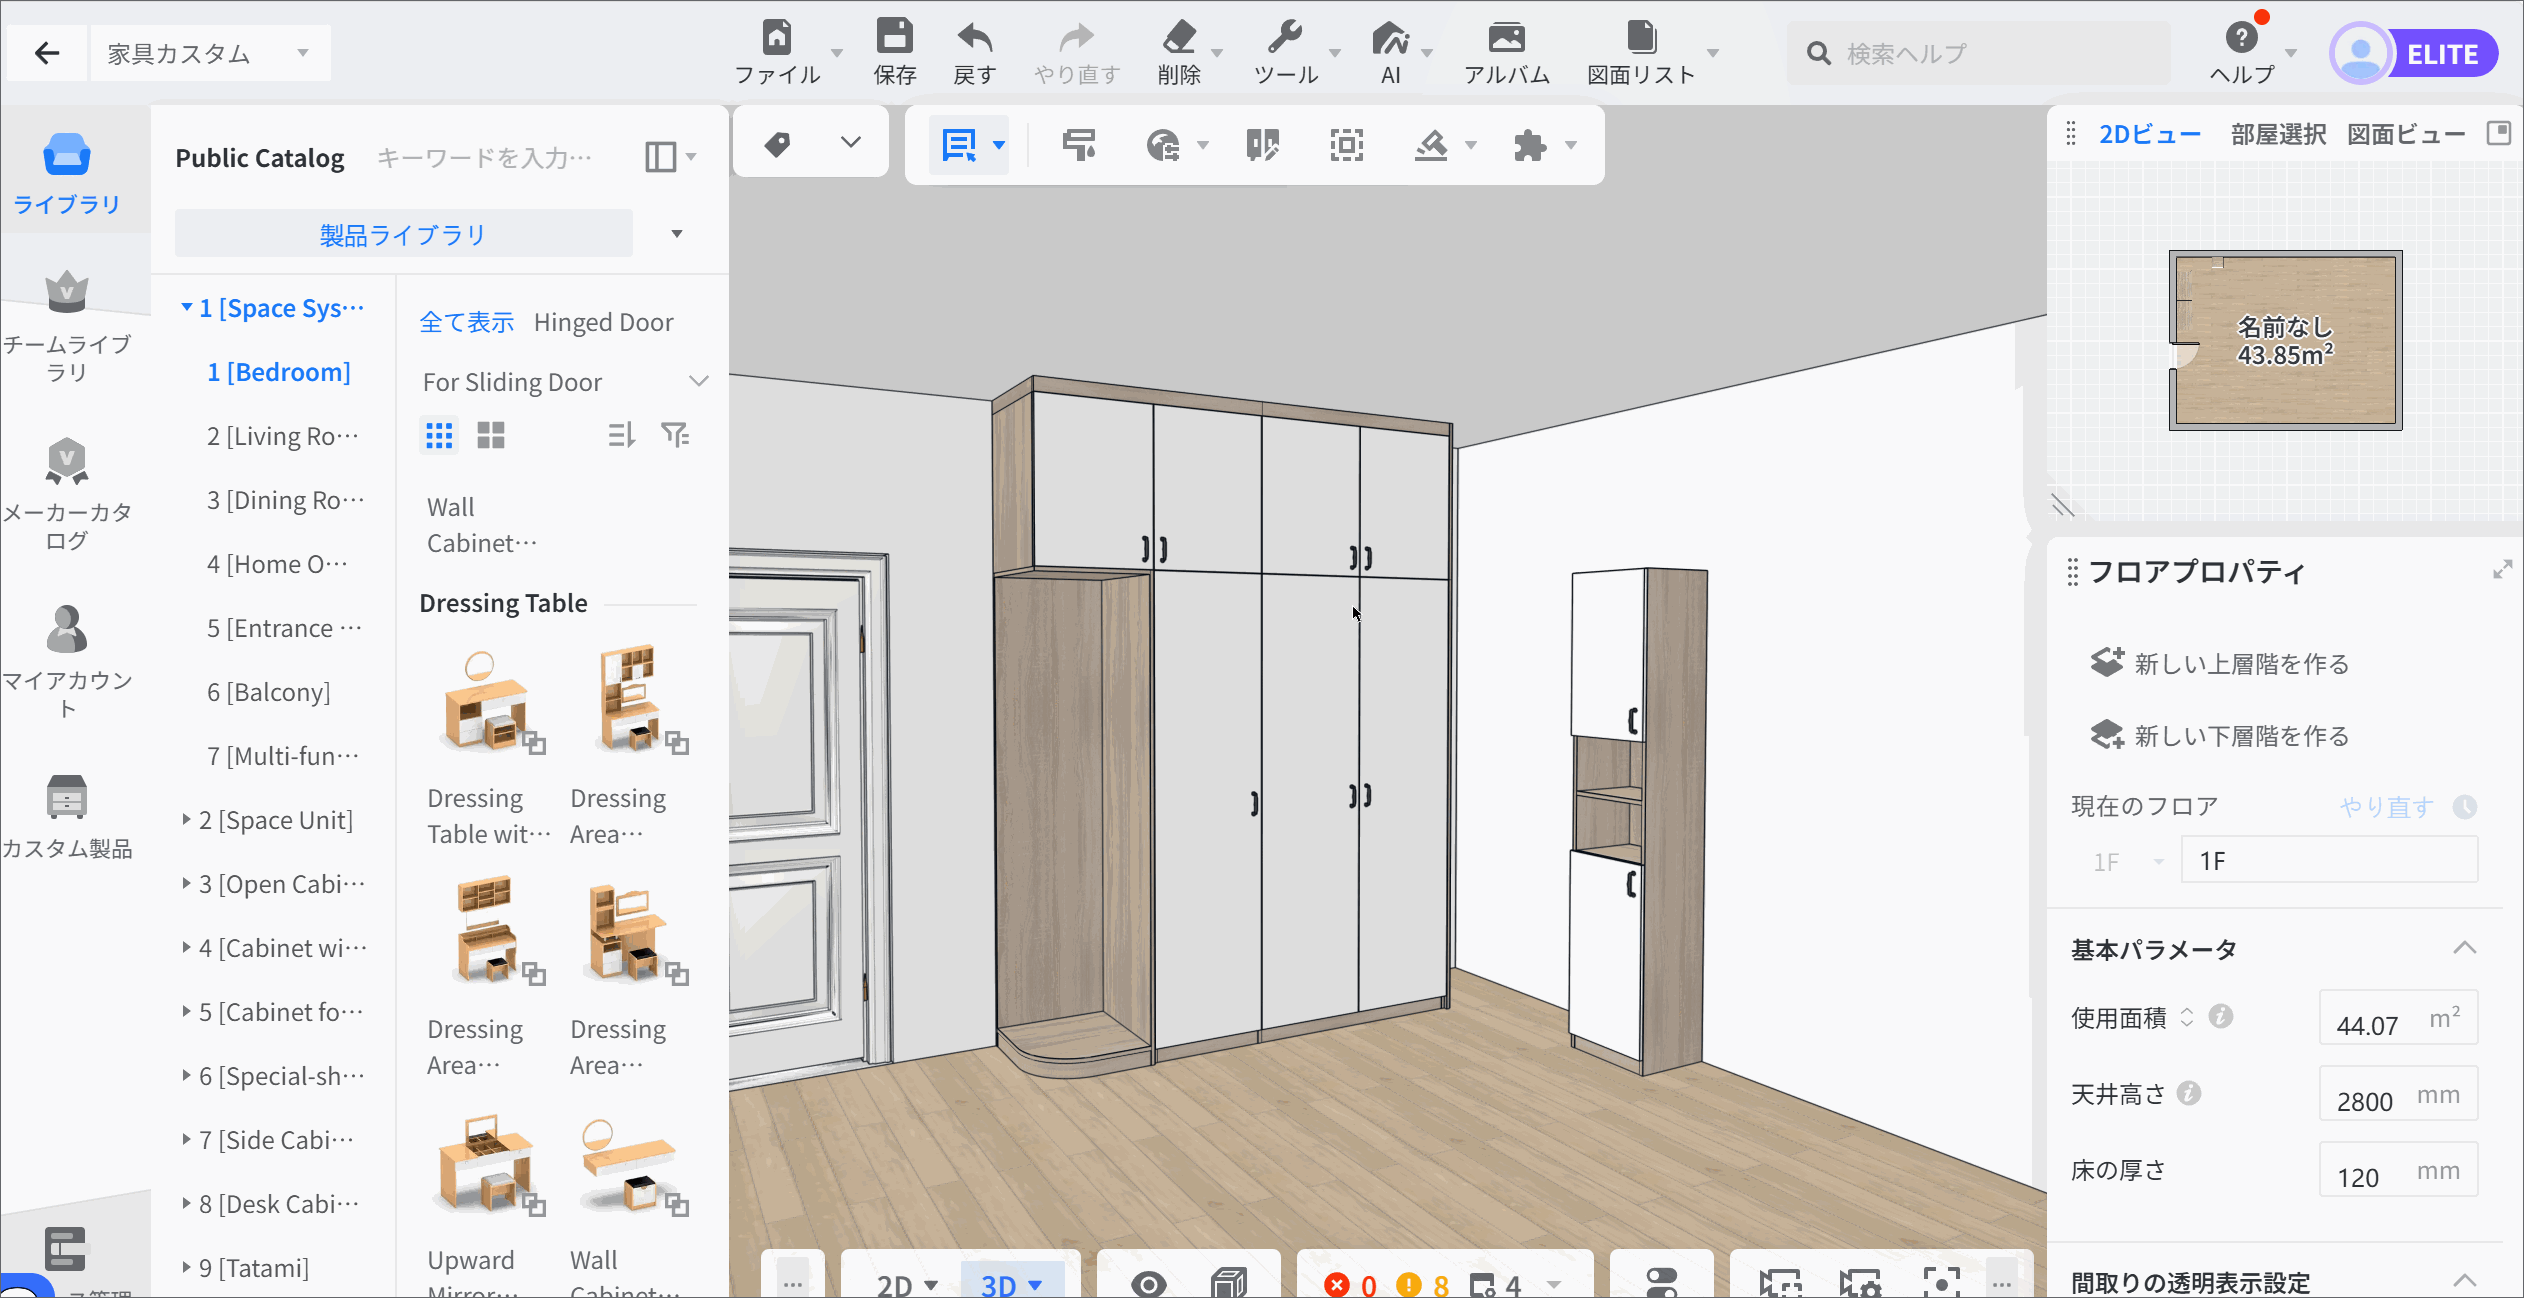Expand the 3 [Open Cabi… node

pyautogui.click(x=186, y=883)
